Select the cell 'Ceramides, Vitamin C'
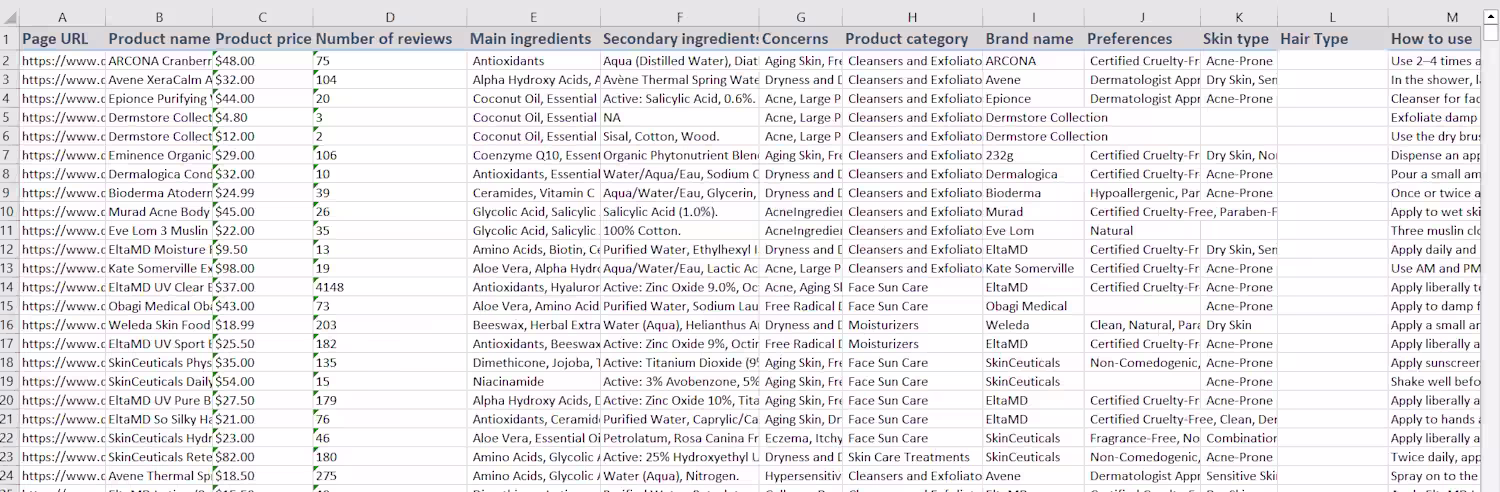 [535, 193]
